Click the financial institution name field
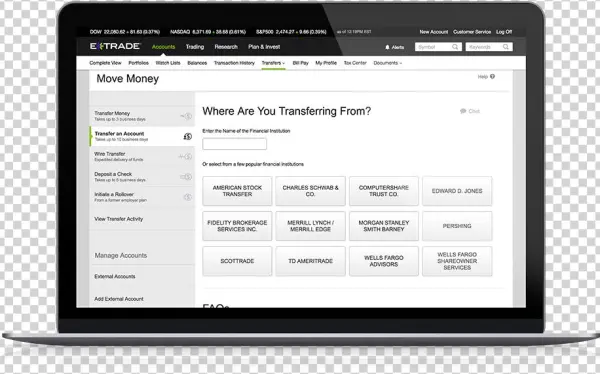The image size is (600, 374). pos(235,144)
